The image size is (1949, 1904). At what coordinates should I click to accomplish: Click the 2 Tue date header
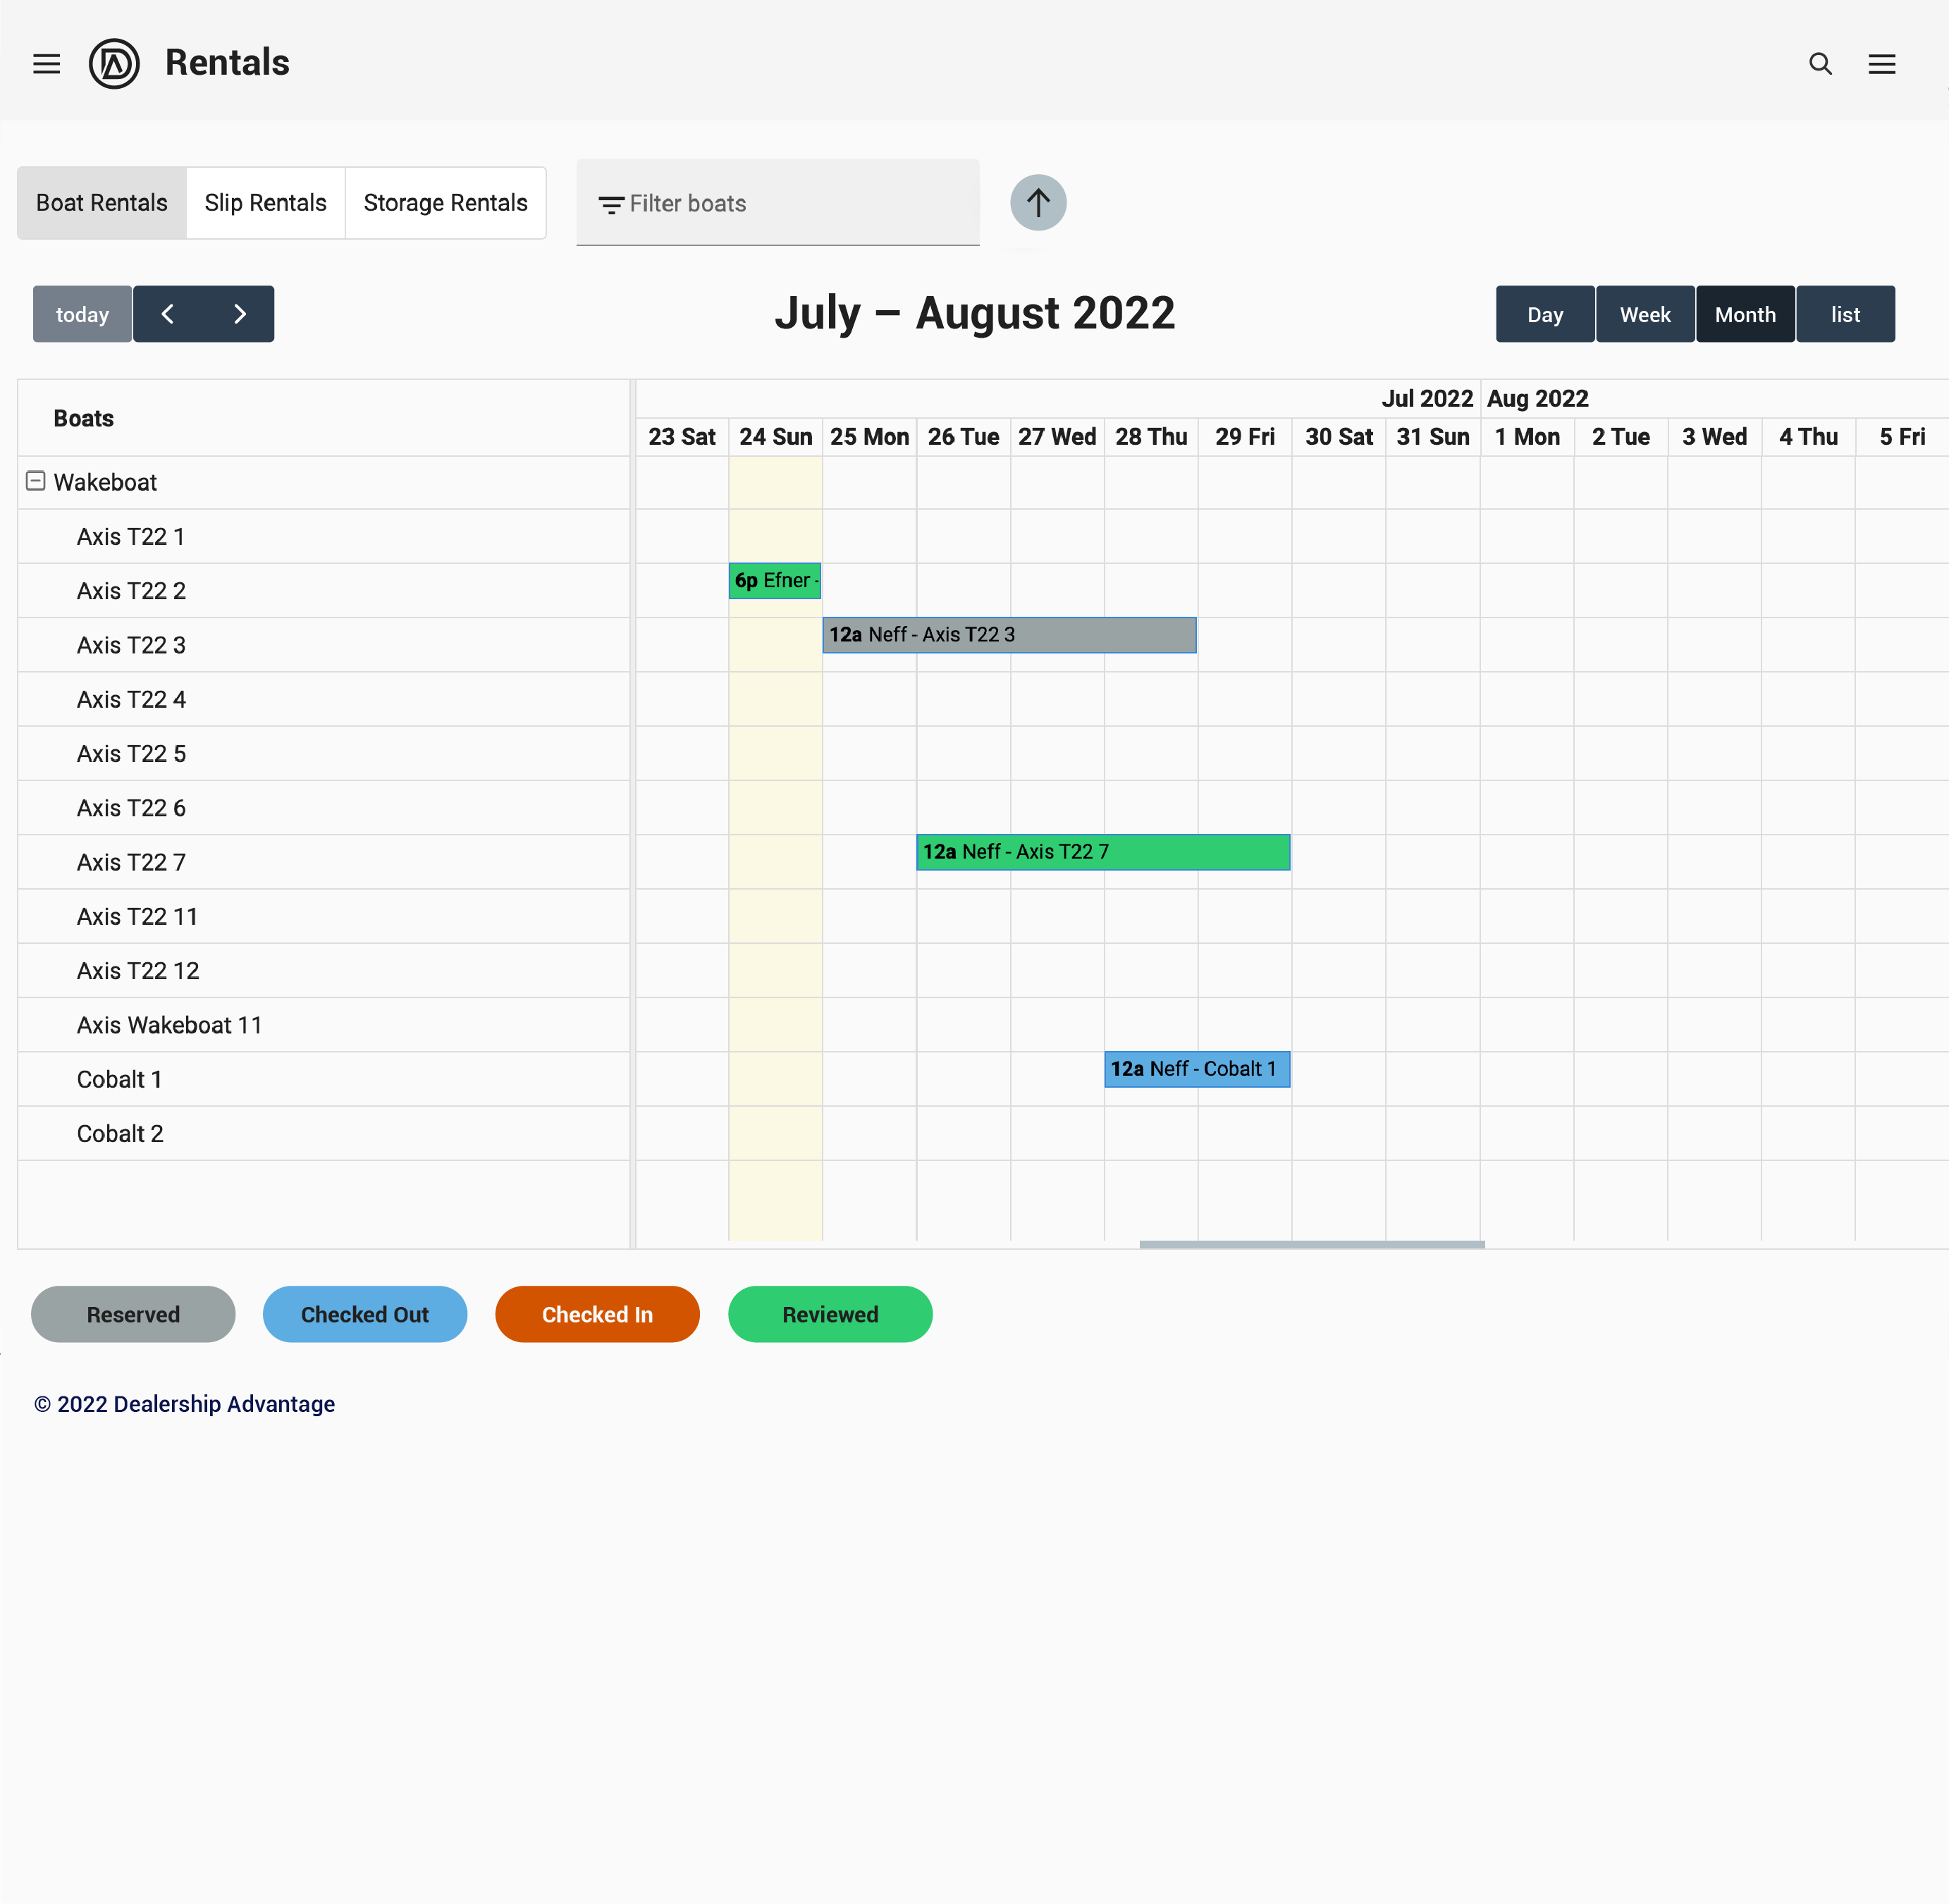point(1621,437)
